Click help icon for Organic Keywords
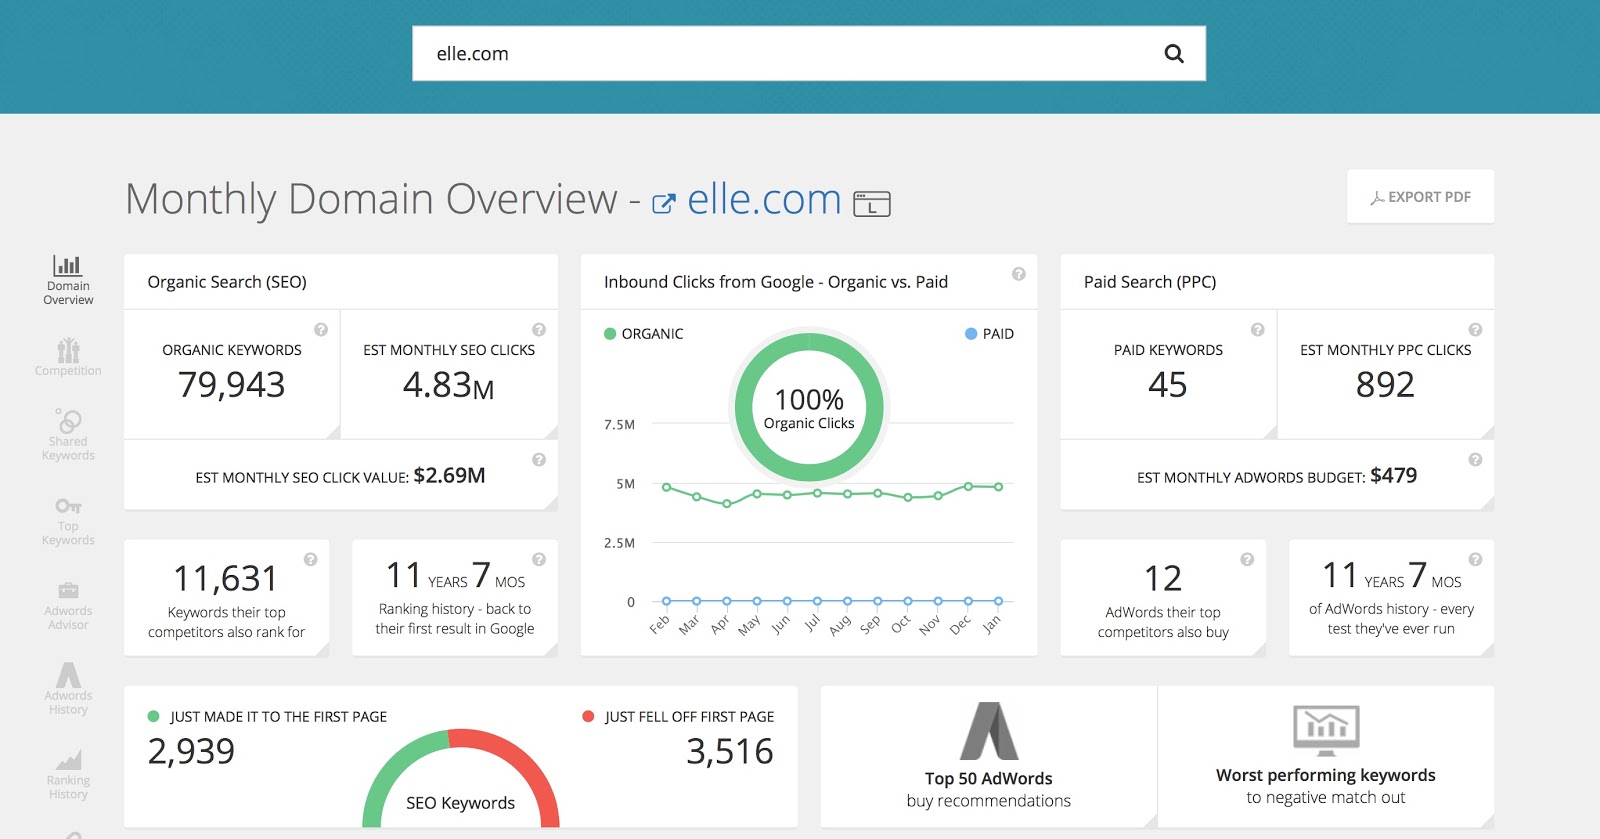This screenshot has height=839, width=1600. pos(321,330)
